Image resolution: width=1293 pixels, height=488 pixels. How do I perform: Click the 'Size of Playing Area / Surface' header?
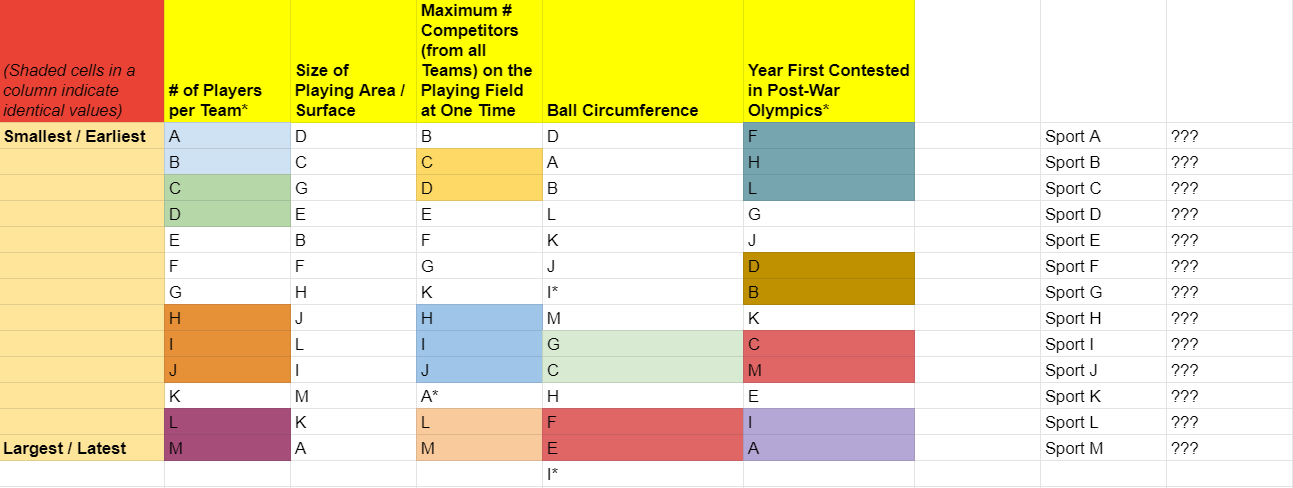[353, 61]
